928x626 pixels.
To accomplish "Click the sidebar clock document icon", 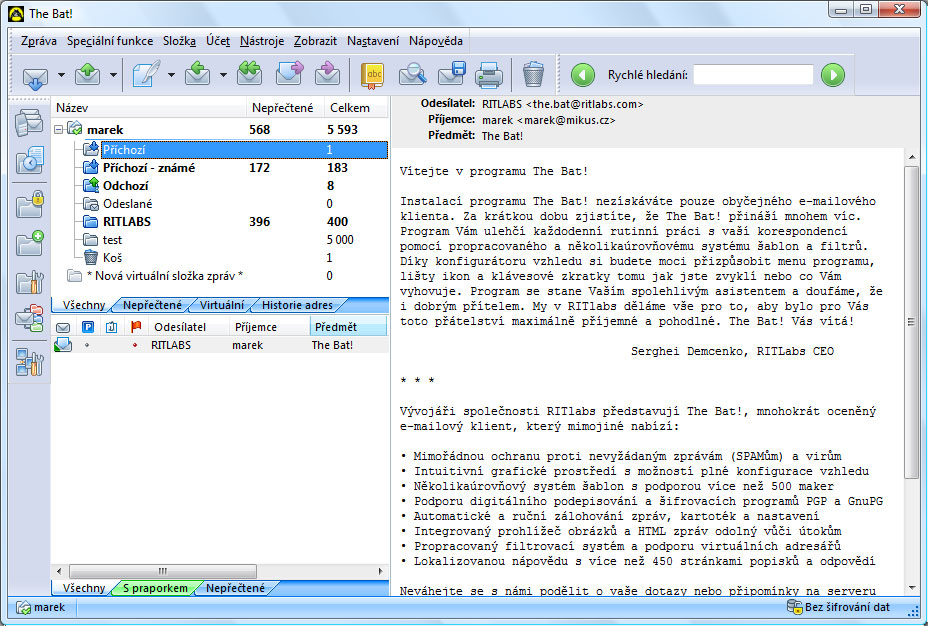I will coord(30,160).
